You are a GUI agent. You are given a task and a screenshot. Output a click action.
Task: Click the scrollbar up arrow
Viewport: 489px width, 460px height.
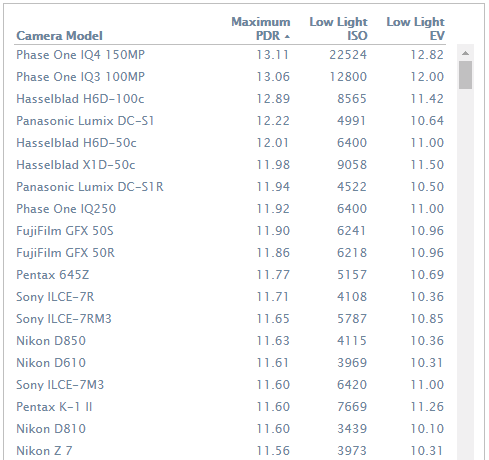(x=465, y=53)
